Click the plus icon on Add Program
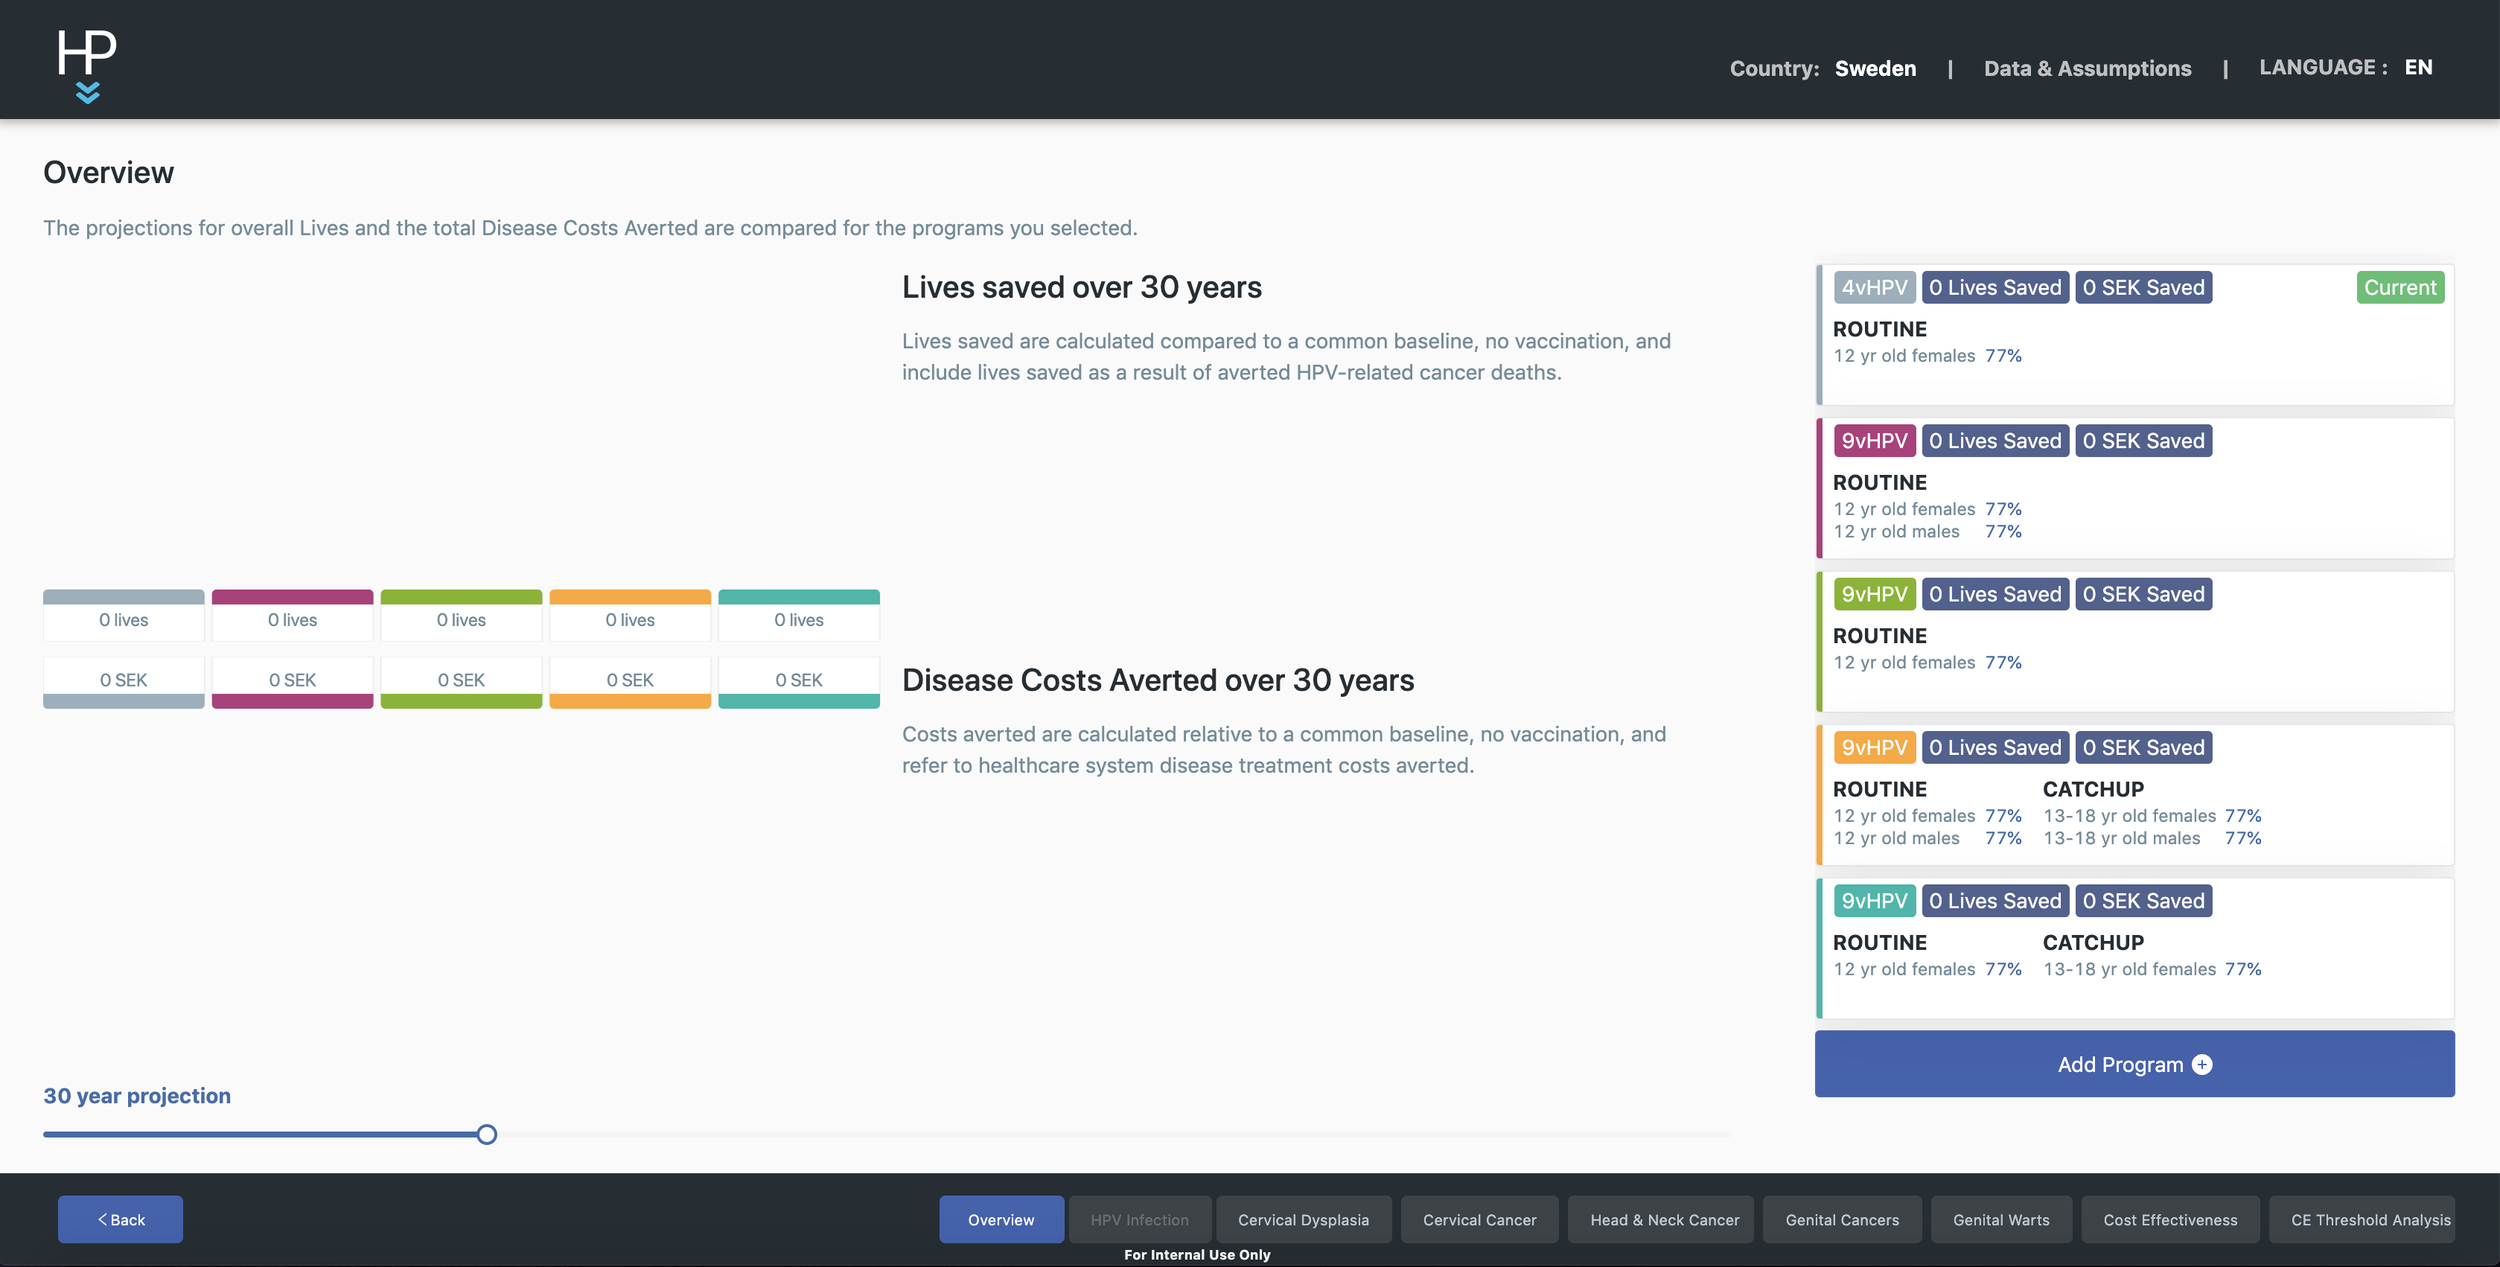 (2202, 1065)
